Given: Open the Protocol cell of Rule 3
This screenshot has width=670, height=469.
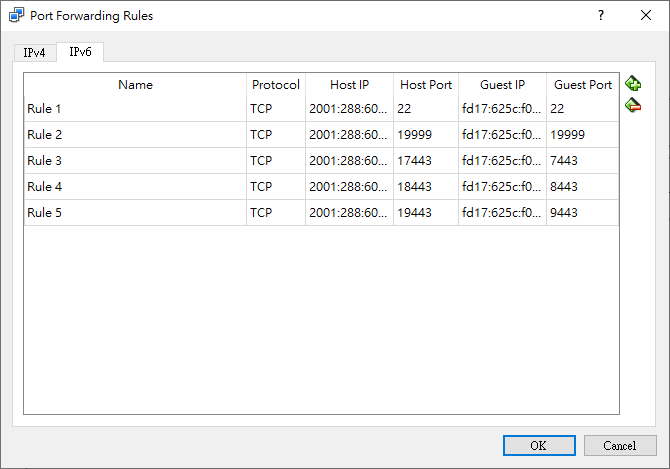Looking at the screenshot, I should (x=275, y=161).
